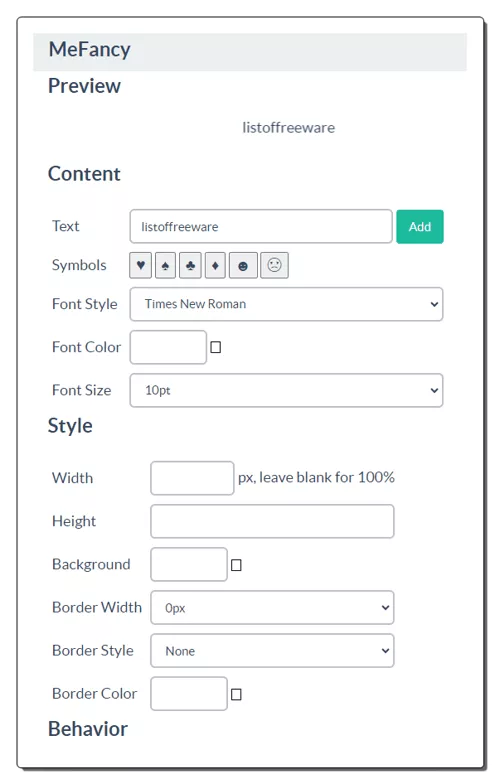Click the green Add button
This screenshot has width=500, height=784.
click(x=420, y=226)
